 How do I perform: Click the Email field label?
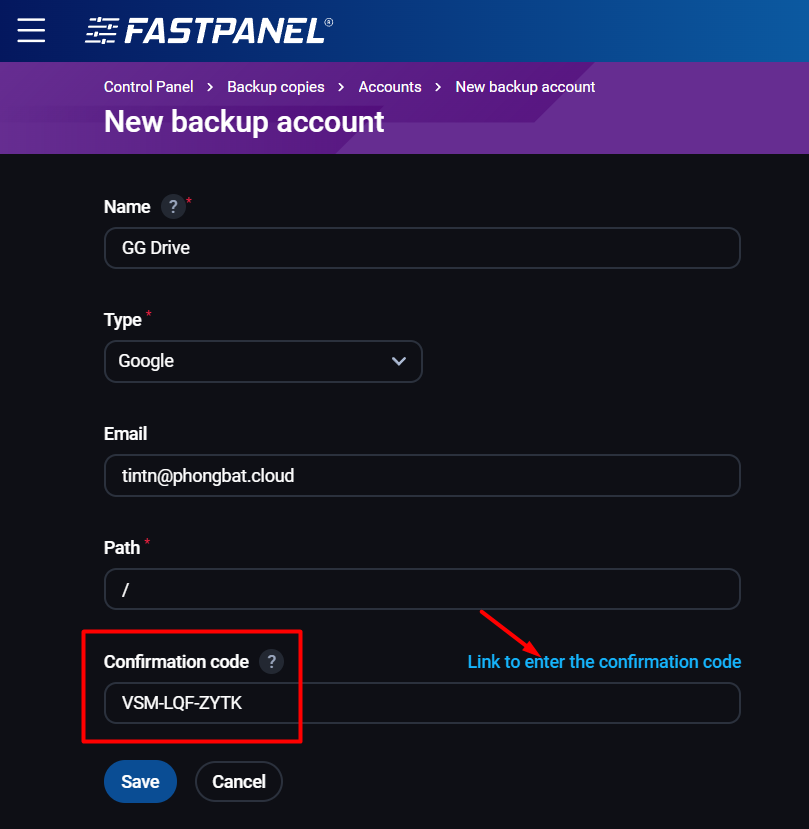[125, 434]
